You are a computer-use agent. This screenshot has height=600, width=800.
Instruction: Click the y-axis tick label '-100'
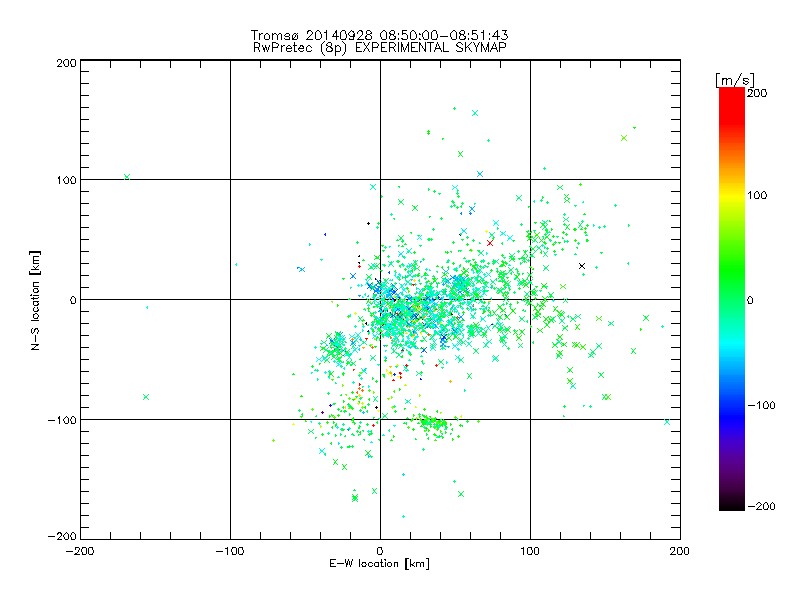coord(62,420)
